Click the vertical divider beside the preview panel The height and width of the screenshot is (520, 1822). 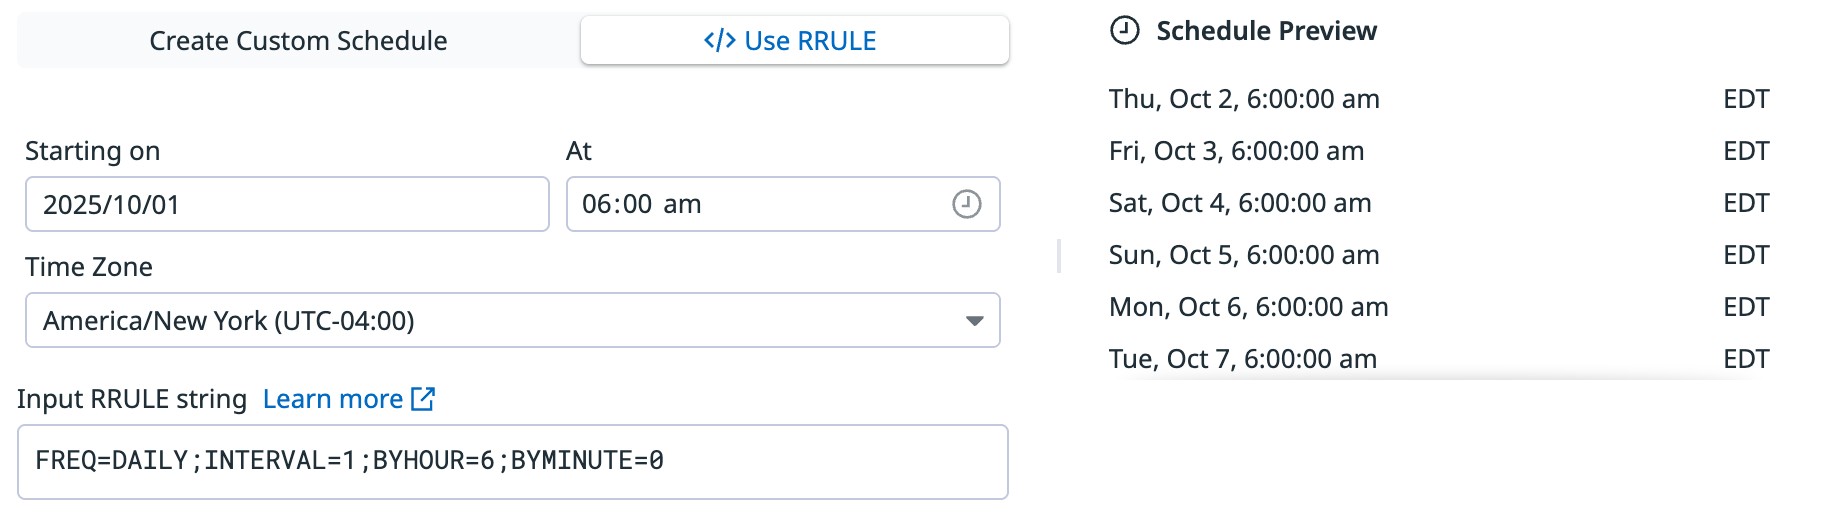(x=1059, y=256)
